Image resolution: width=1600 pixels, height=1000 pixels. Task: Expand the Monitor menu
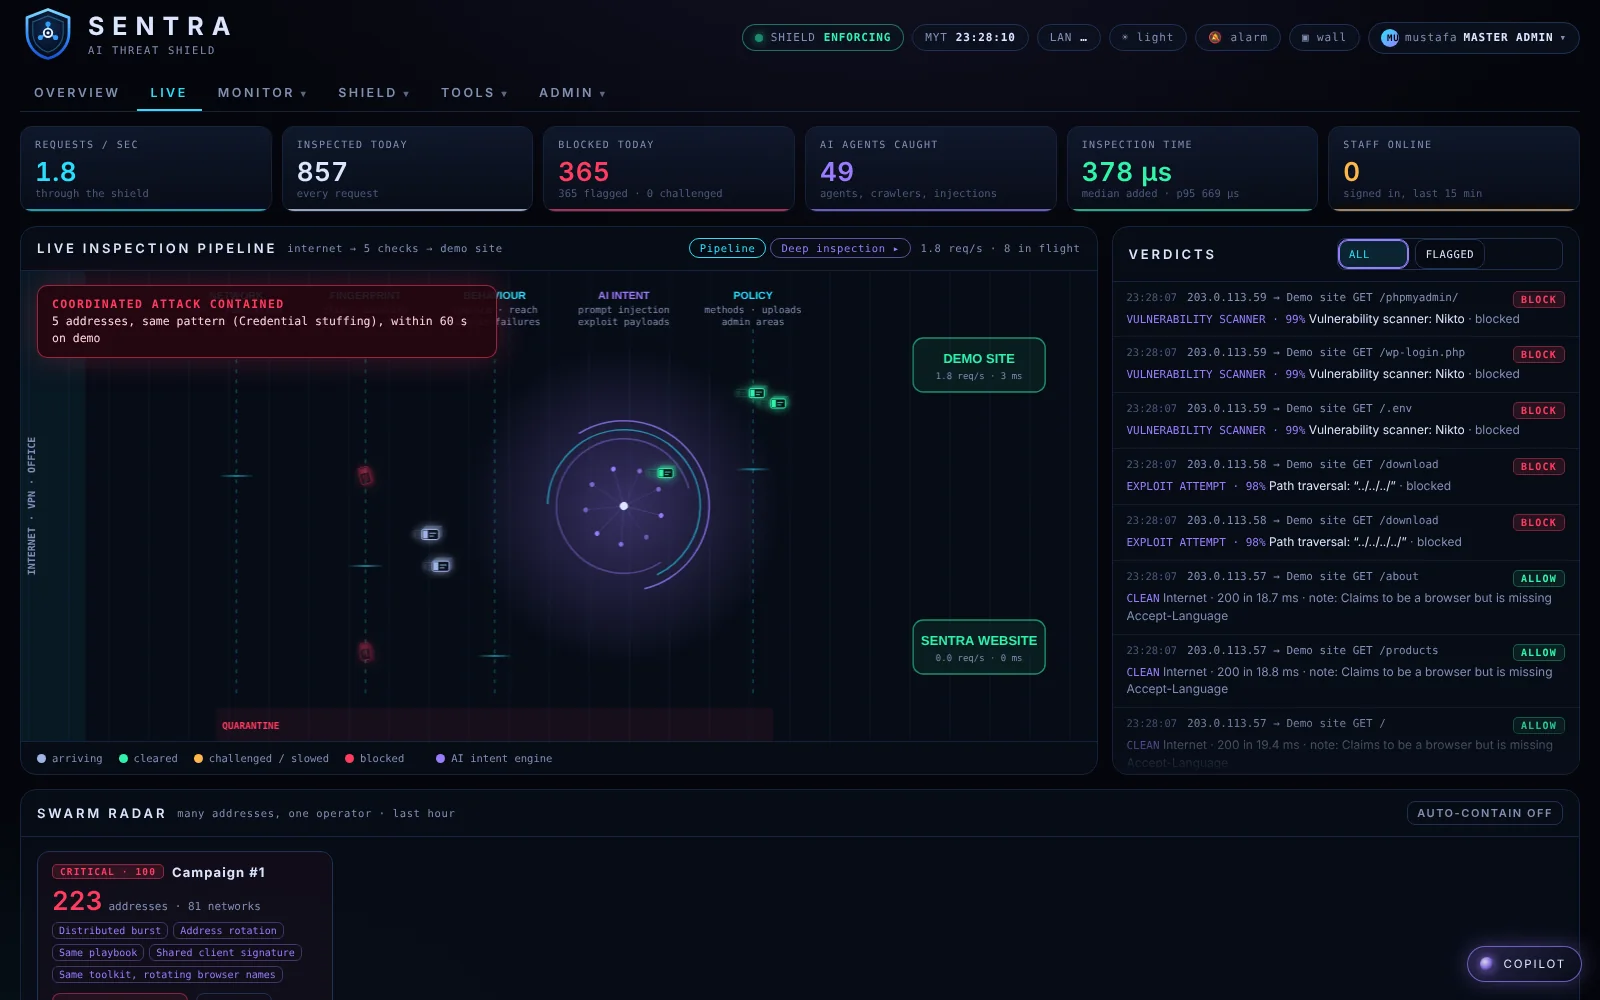262,93
